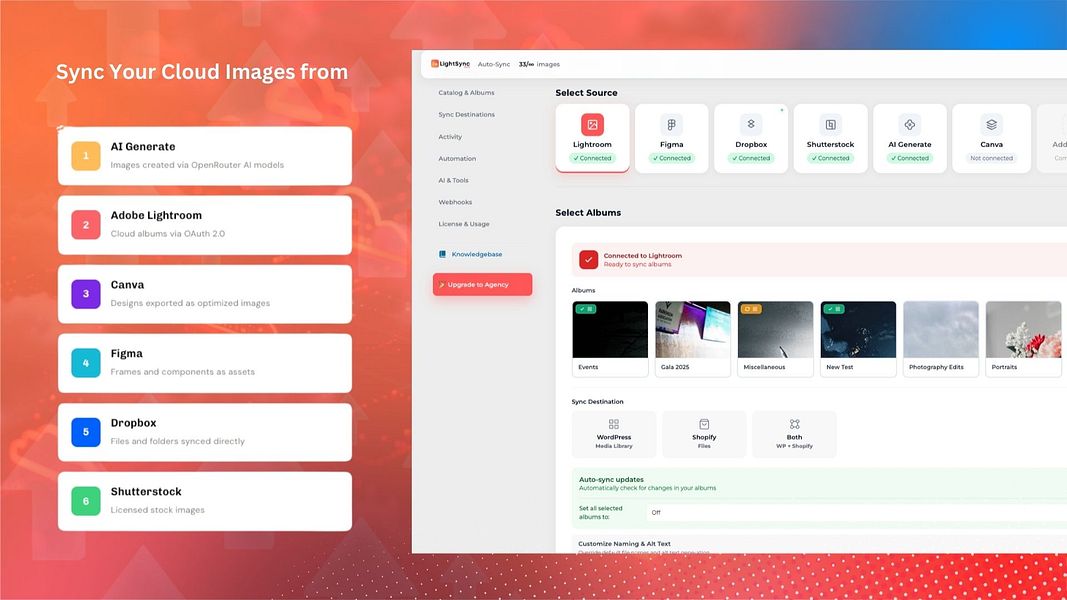This screenshot has height=600, width=1067.
Task: Click the Upgrade to Agency button
Action: (x=482, y=284)
